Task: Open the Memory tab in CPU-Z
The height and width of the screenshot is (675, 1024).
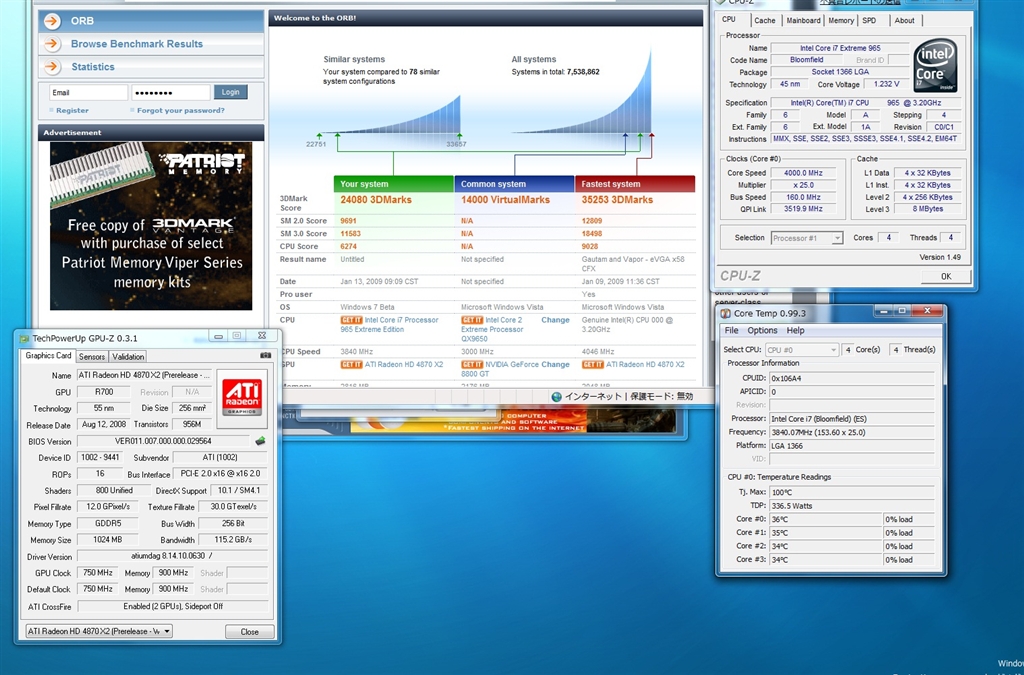Action: pos(841,20)
